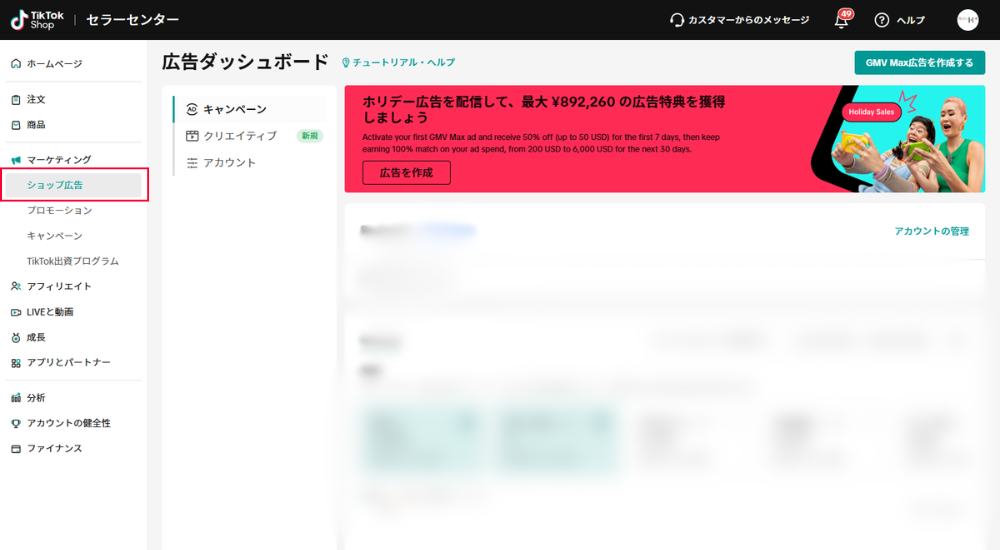Open the notification bell
Image resolution: width=1000 pixels, height=550 pixels.
[841, 20]
